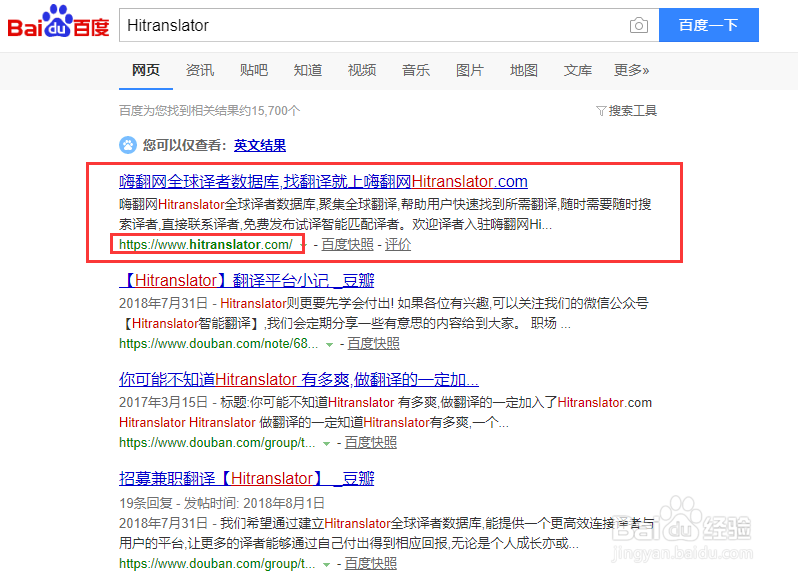Screen dimensions: 798x581
Task: Expand dropdown arrow under 招募兼职翻译 result
Action: click(x=326, y=565)
